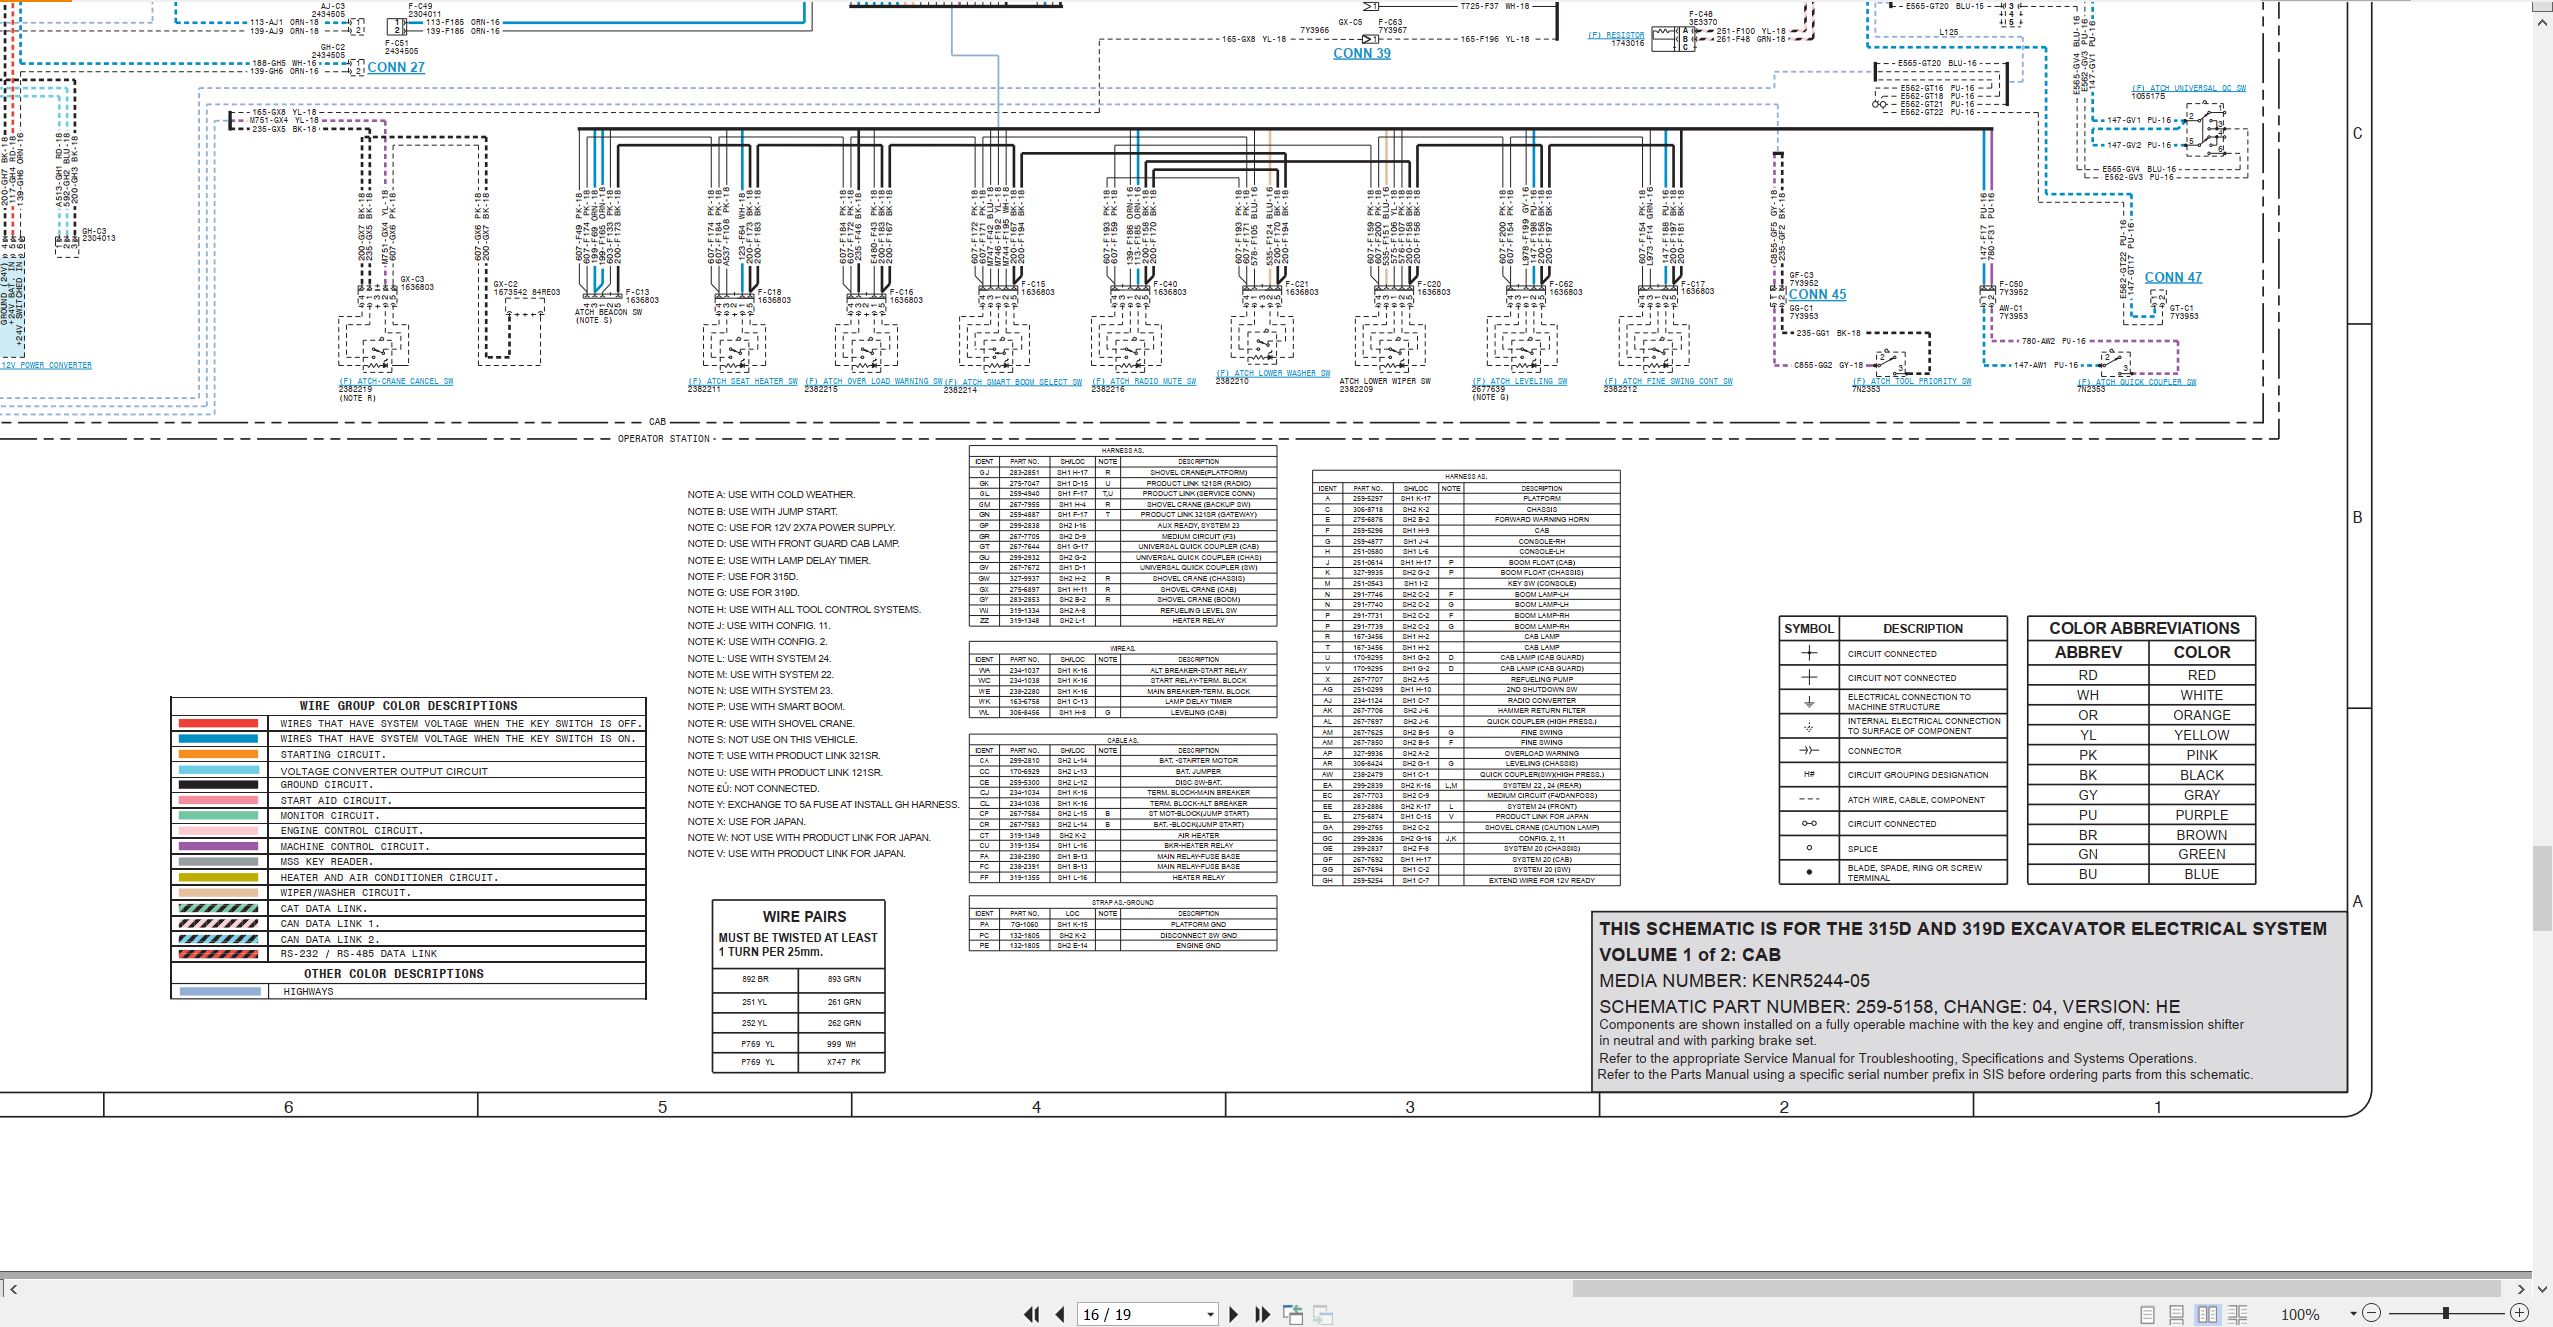Image resolution: width=2553 pixels, height=1327 pixels.
Task: Click the HIGHWAYS color swatch
Action: click(x=218, y=991)
